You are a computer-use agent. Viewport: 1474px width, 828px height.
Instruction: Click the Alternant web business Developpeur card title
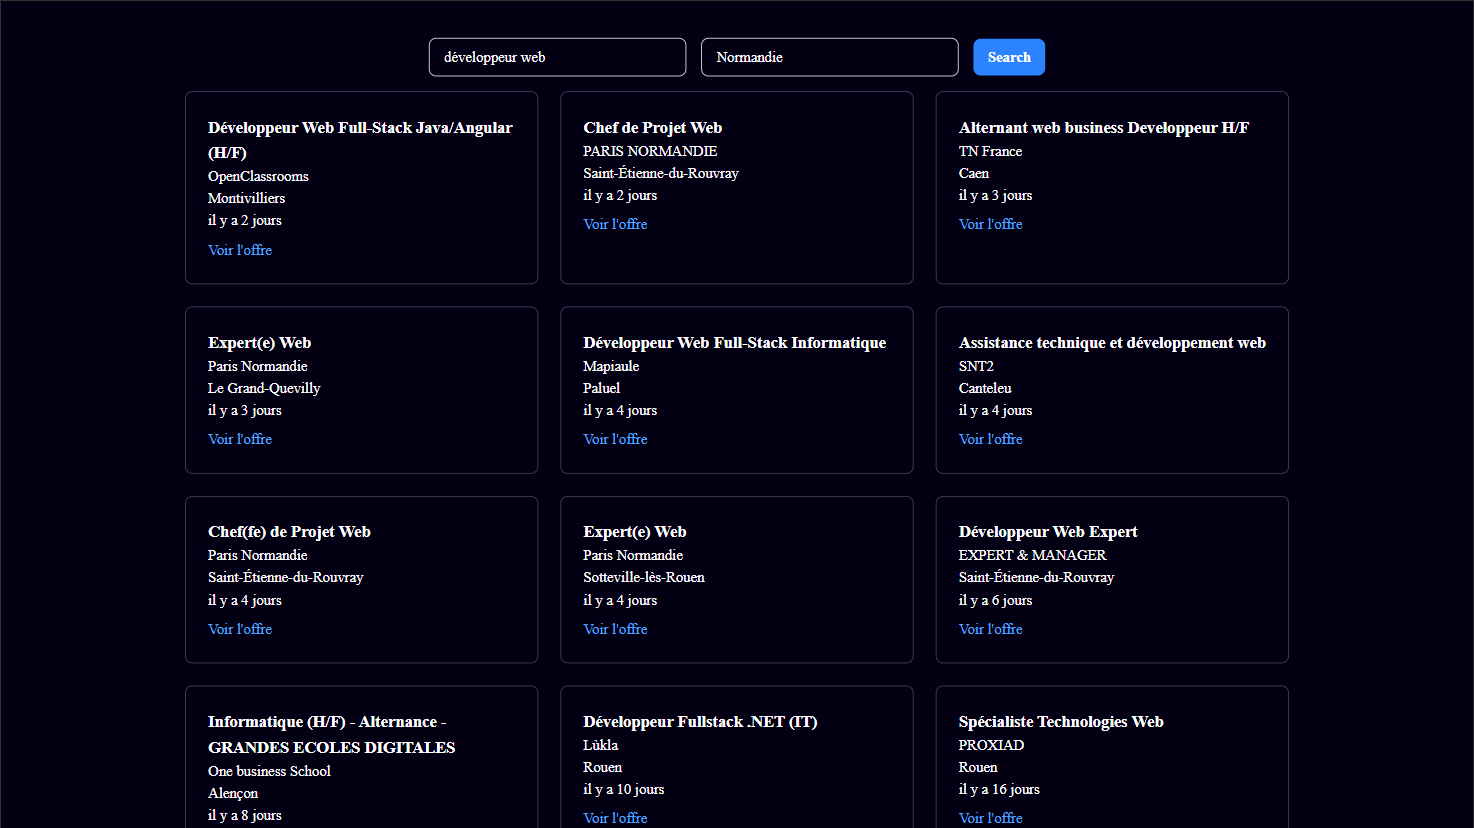[1103, 128]
